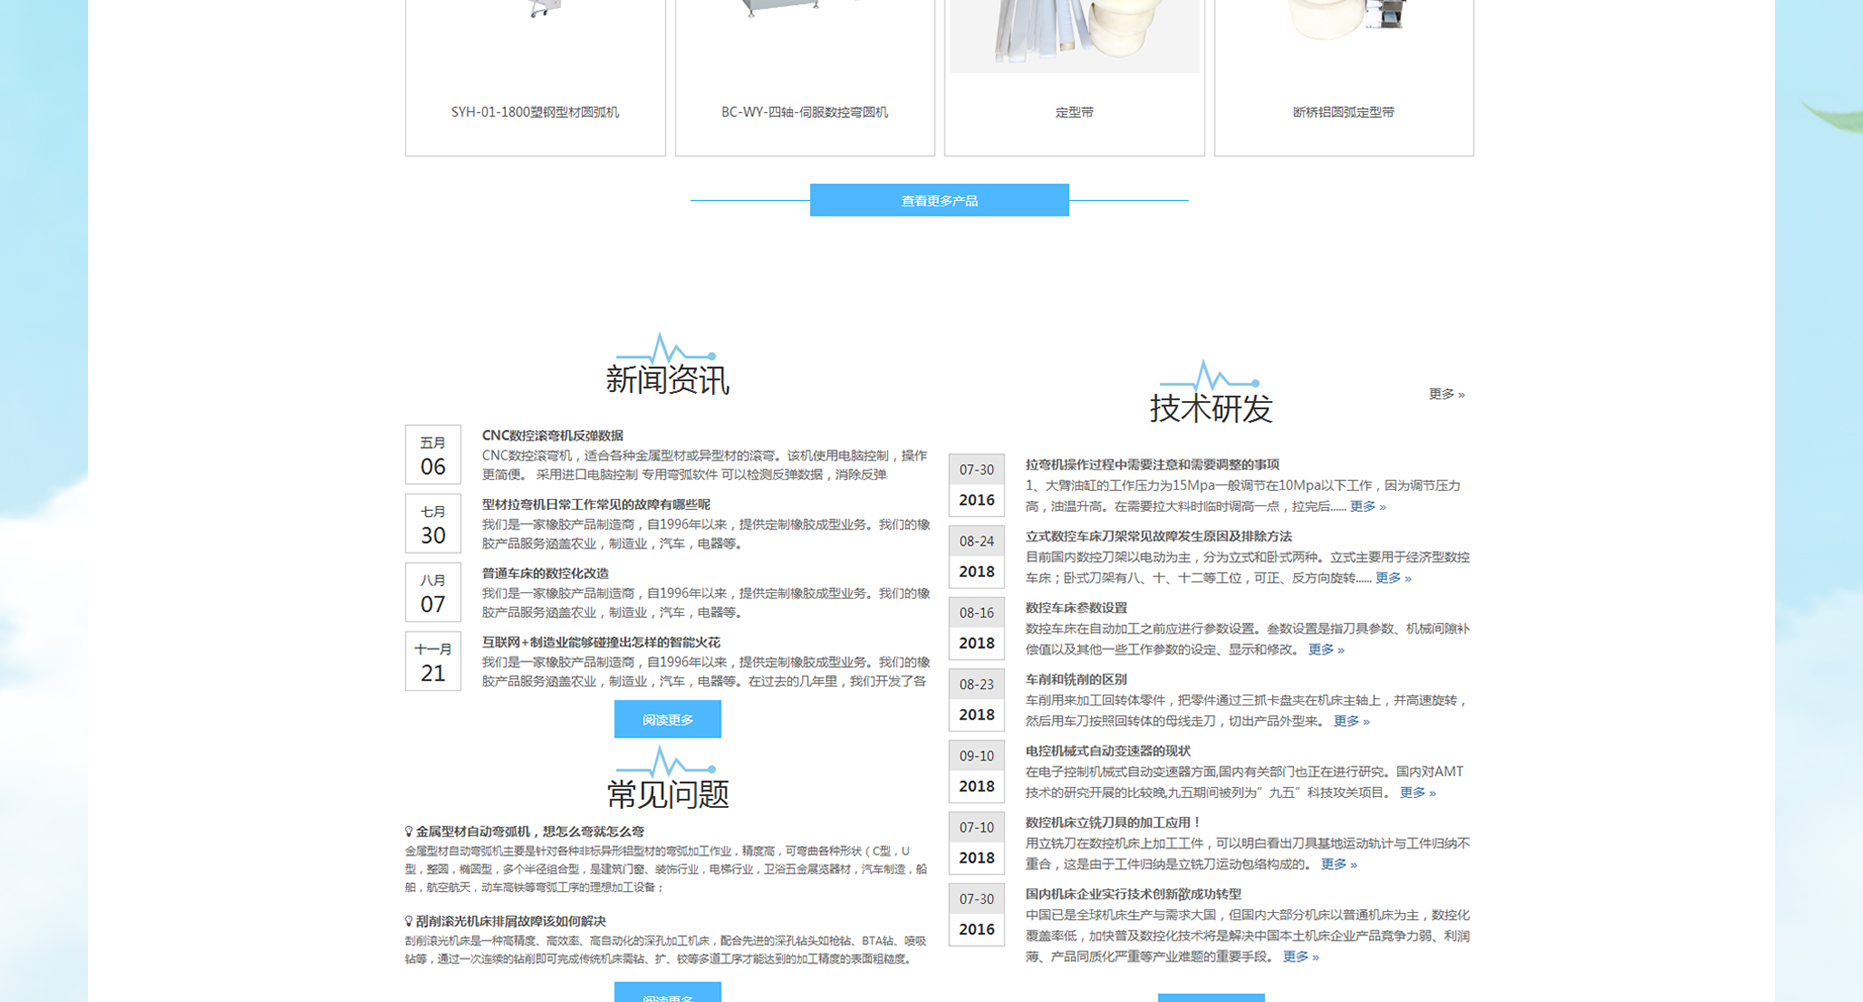Click 更多 » after 车削和铣削的区别 article
1863x1002 pixels.
[x=1348, y=720]
